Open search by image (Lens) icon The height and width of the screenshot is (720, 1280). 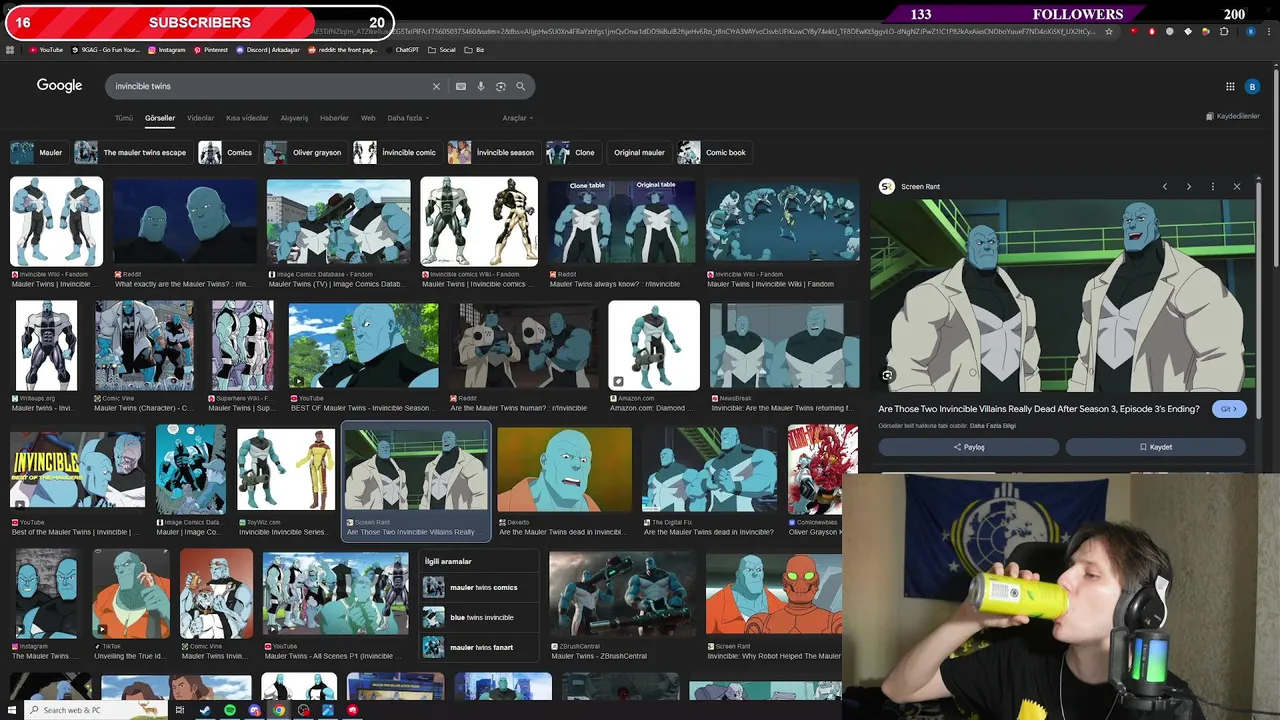coord(501,87)
